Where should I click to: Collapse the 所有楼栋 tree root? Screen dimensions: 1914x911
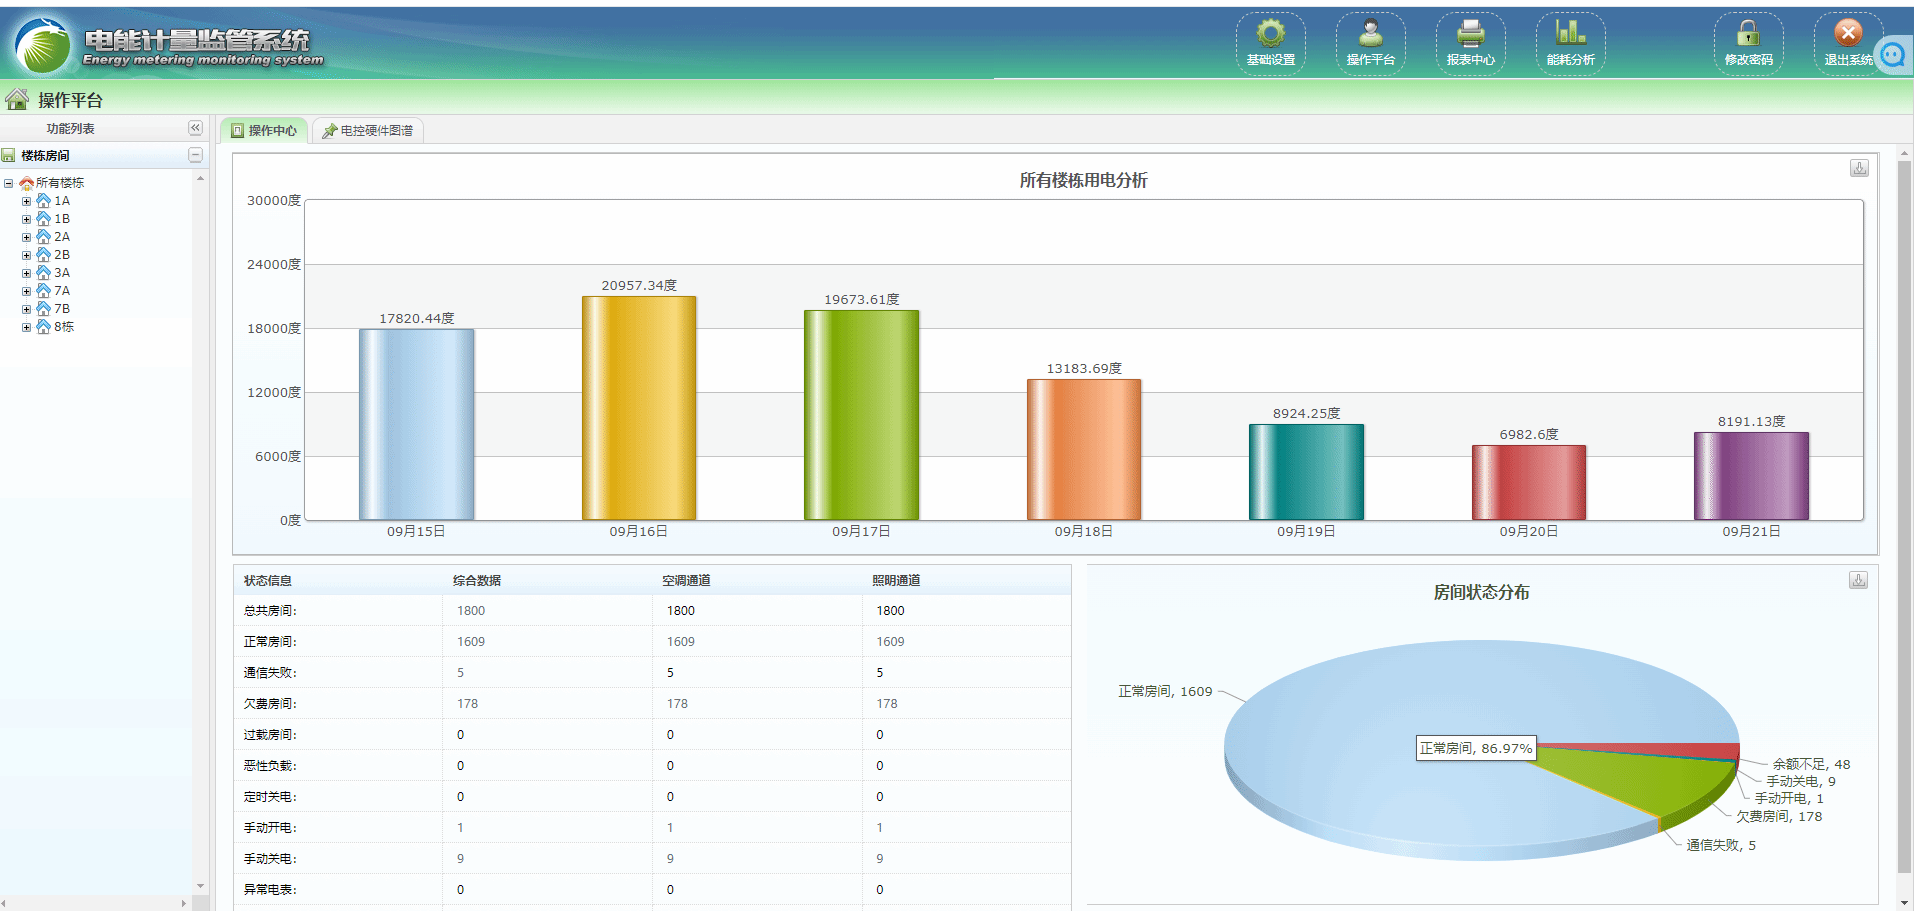click(9, 183)
